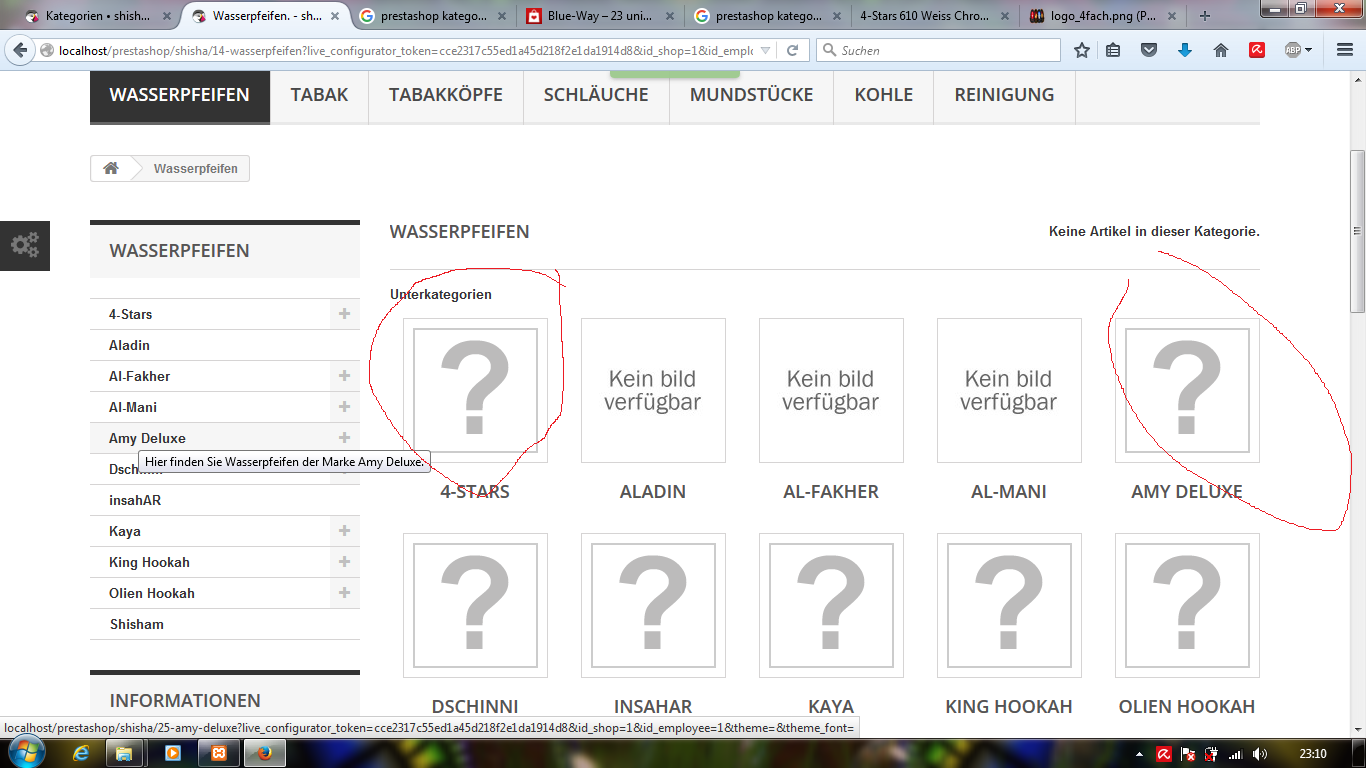
Task: Open the TABAK menu item
Action: [x=320, y=96]
